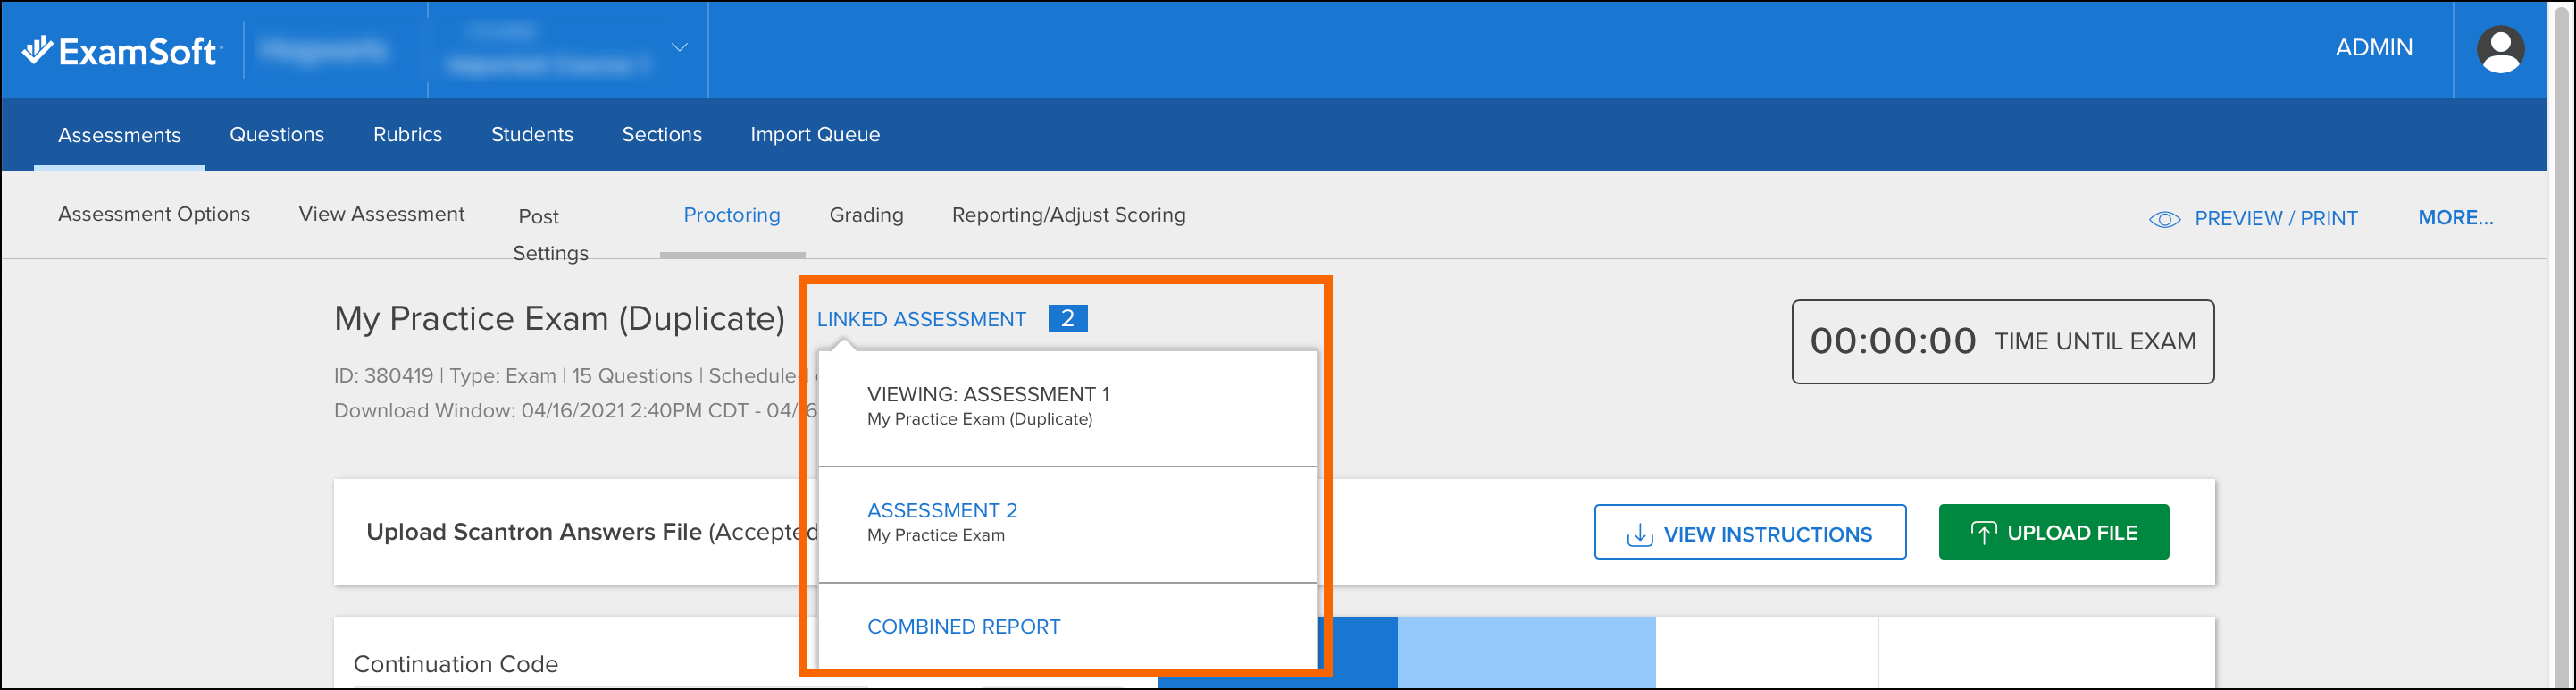Open the Linked Assessment dropdown
The width and height of the screenshot is (2576, 690).
tap(921, 319)
